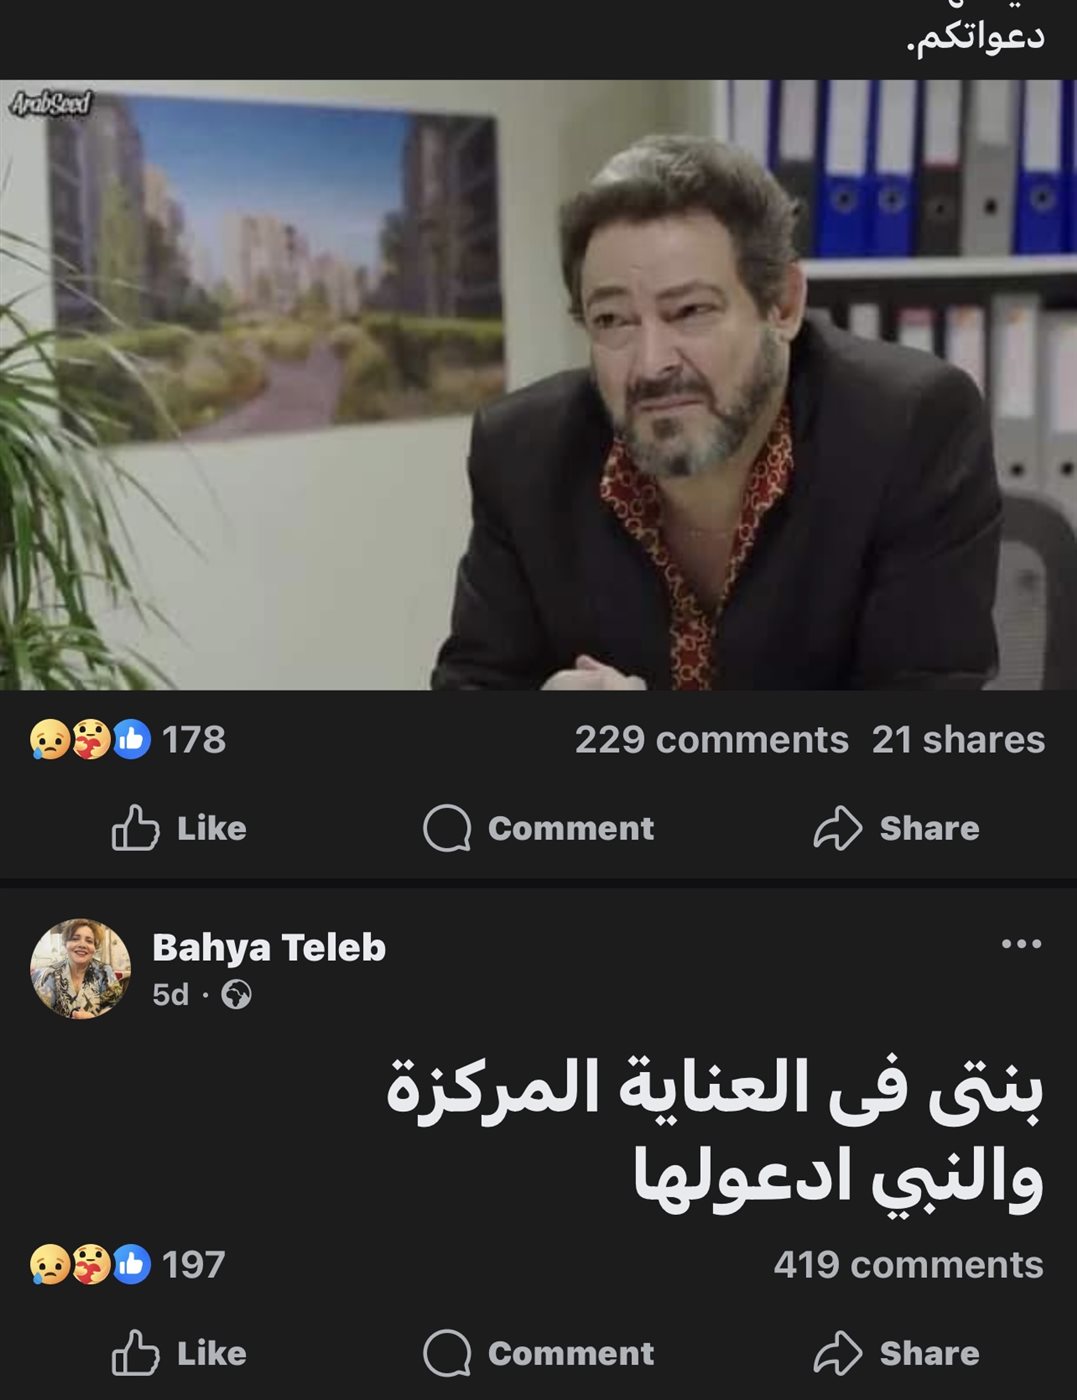
Task: Open the 229 comments link
Action: 711,740
